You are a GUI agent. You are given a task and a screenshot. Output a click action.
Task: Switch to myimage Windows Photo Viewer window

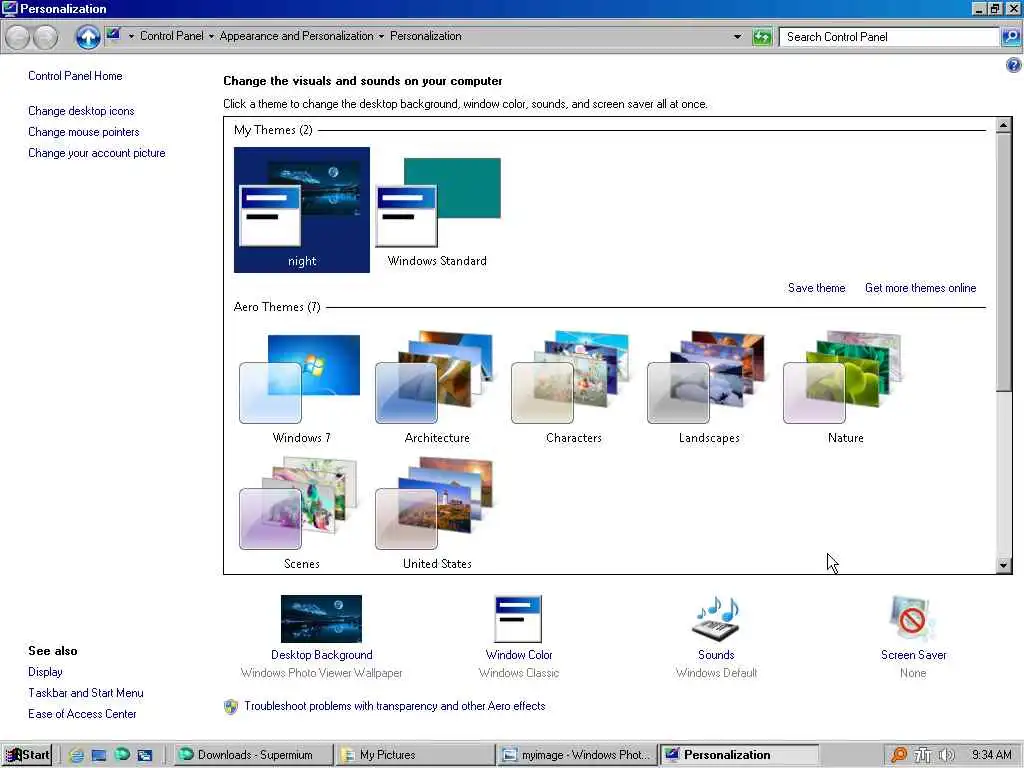pos(577,755)
